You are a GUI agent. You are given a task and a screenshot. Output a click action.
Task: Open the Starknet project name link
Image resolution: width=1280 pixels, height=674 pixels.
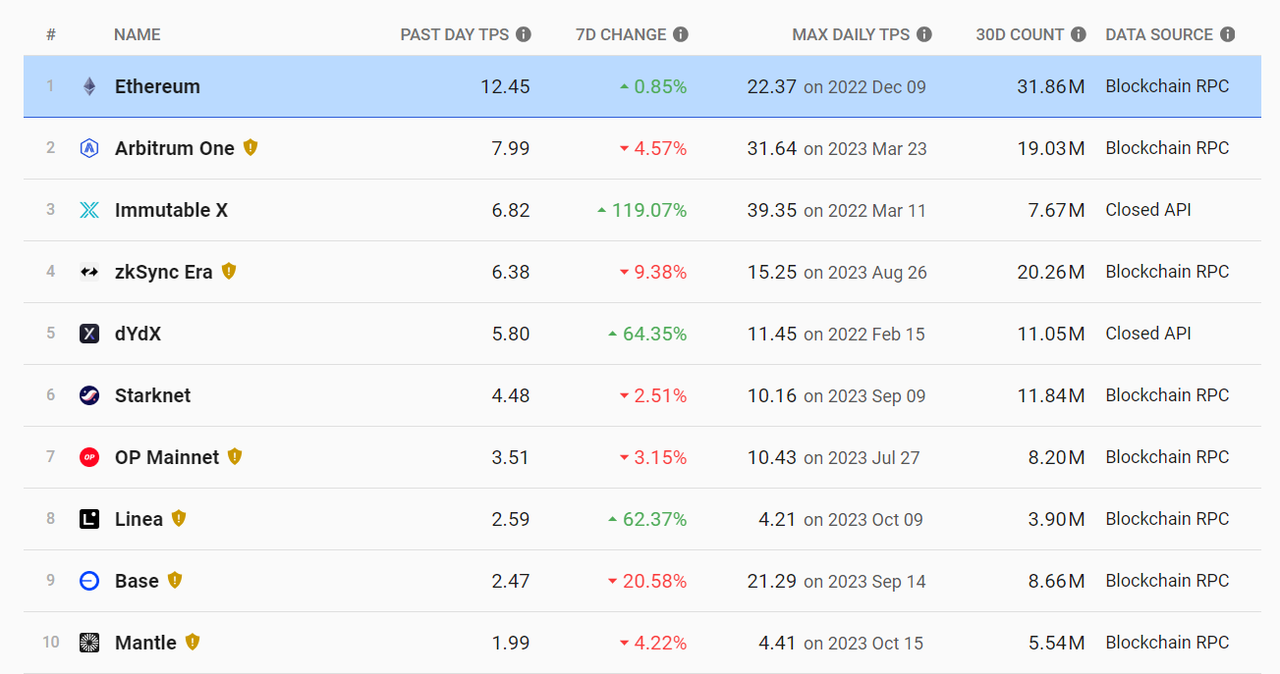[152, 396]
